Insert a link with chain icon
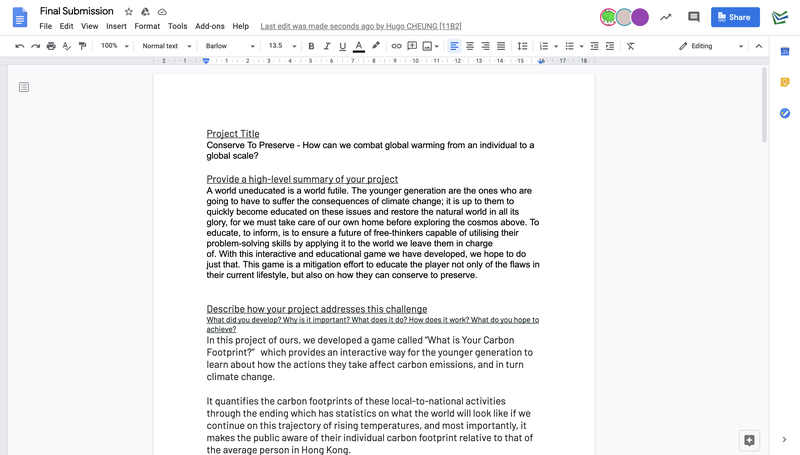The height and width of the screenshot is (455, 800). pyautogui.click(x=396, y=46)
